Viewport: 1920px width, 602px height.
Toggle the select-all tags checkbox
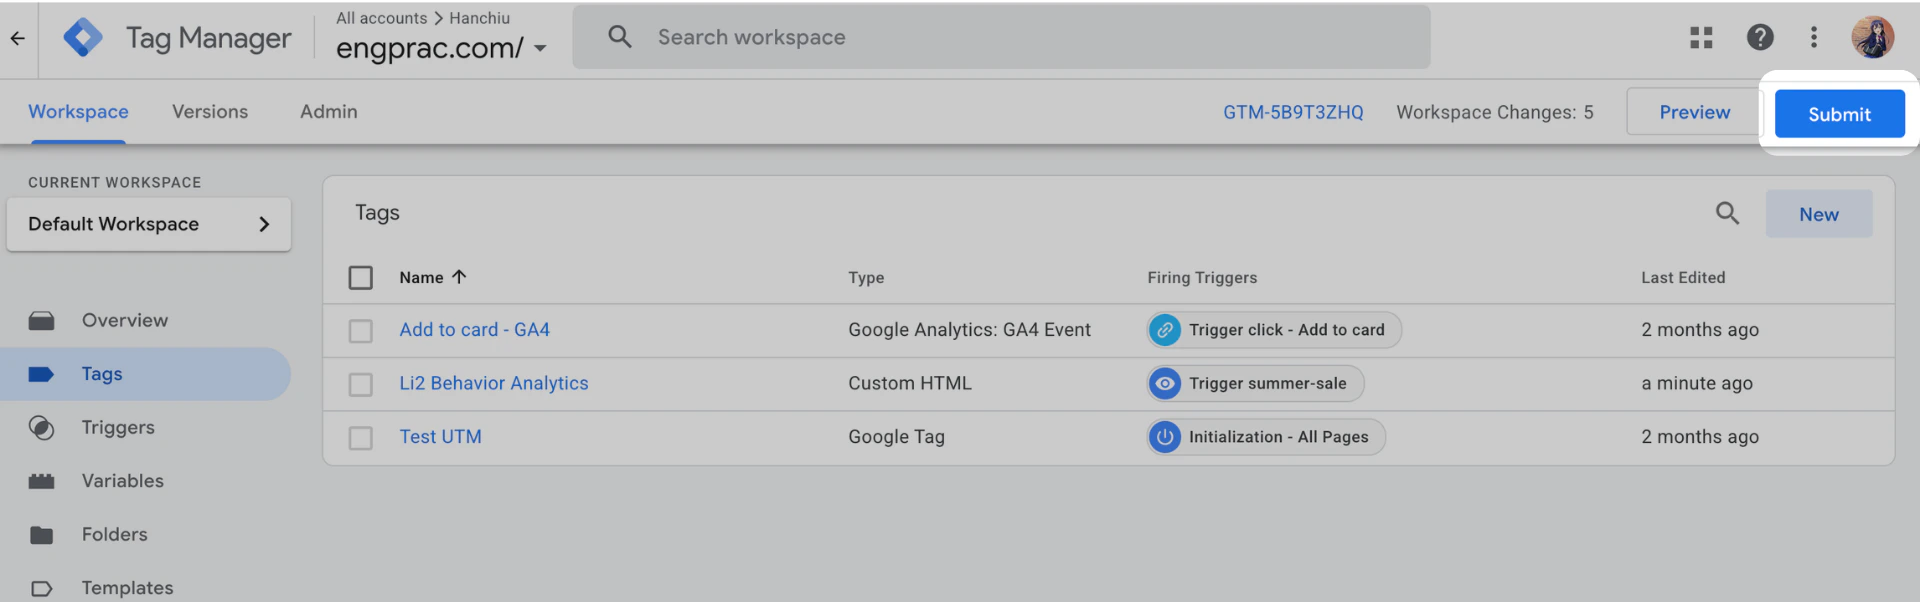click(360, 277)
